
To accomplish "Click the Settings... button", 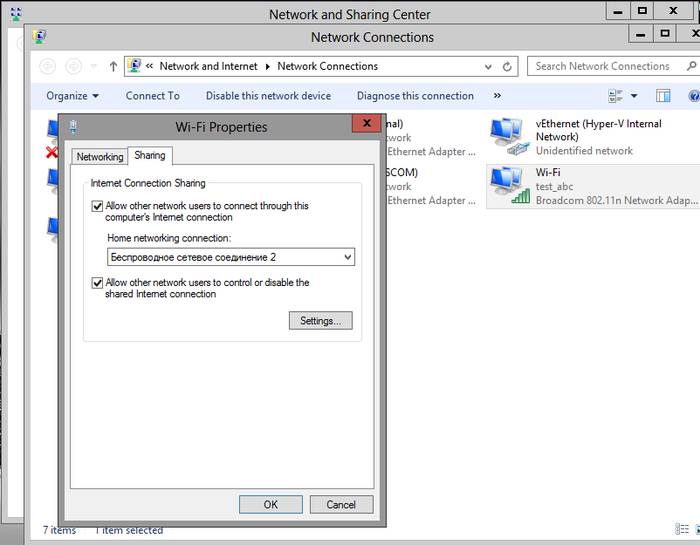I will (320, 321).
